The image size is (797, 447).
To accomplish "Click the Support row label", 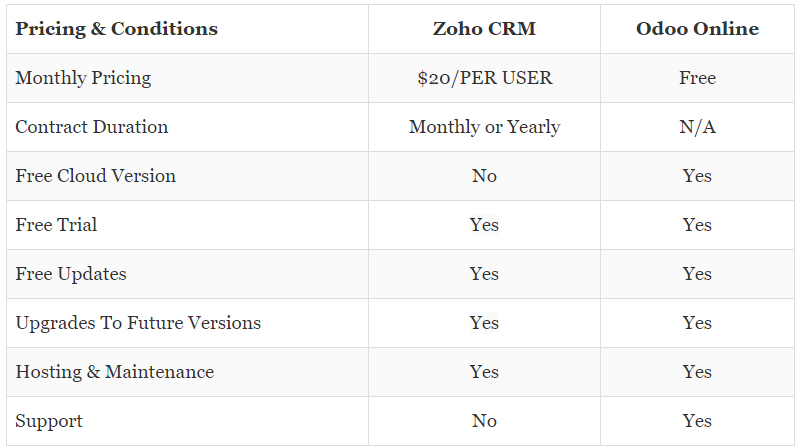I will (49, 421).
